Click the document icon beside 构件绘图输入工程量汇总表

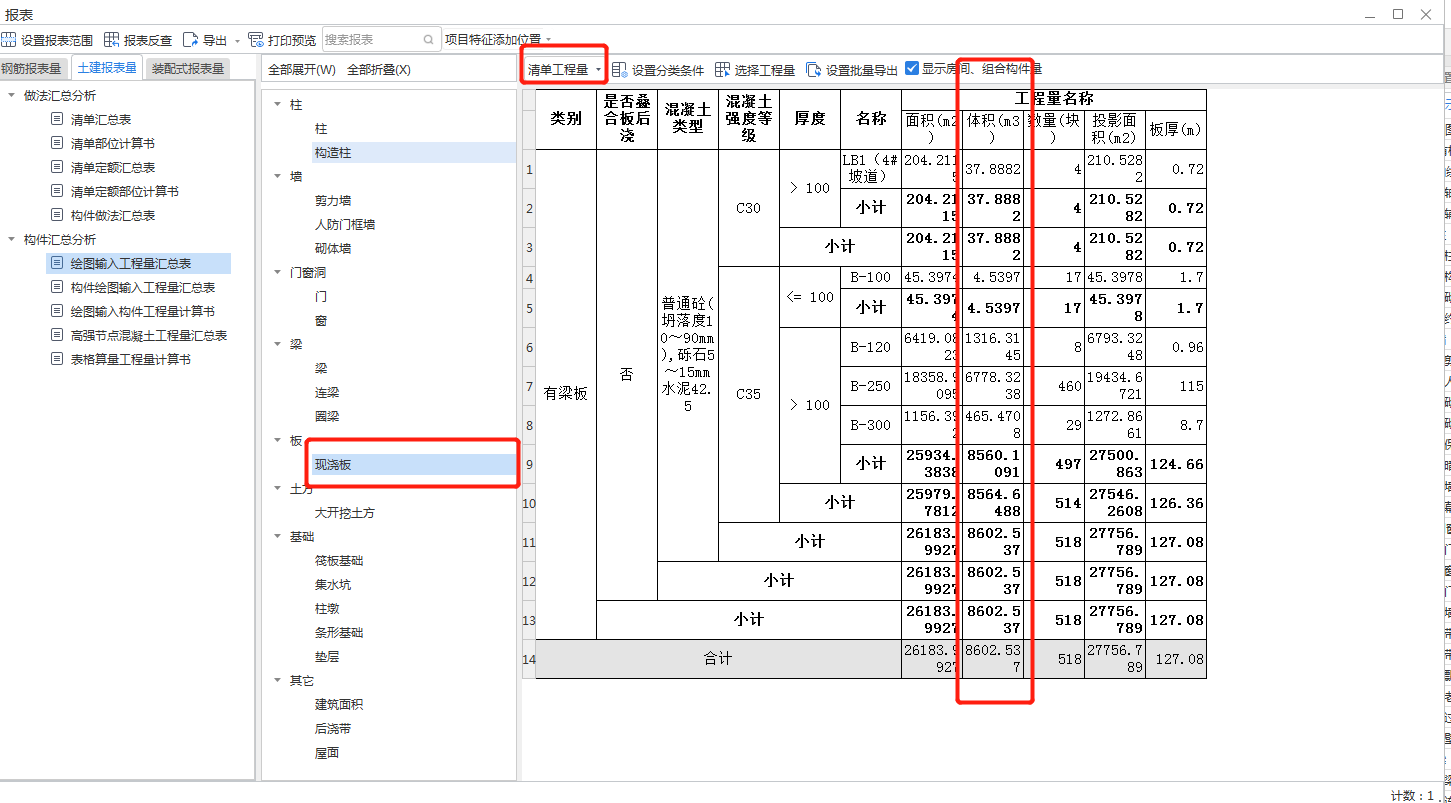tap(57, 287)
